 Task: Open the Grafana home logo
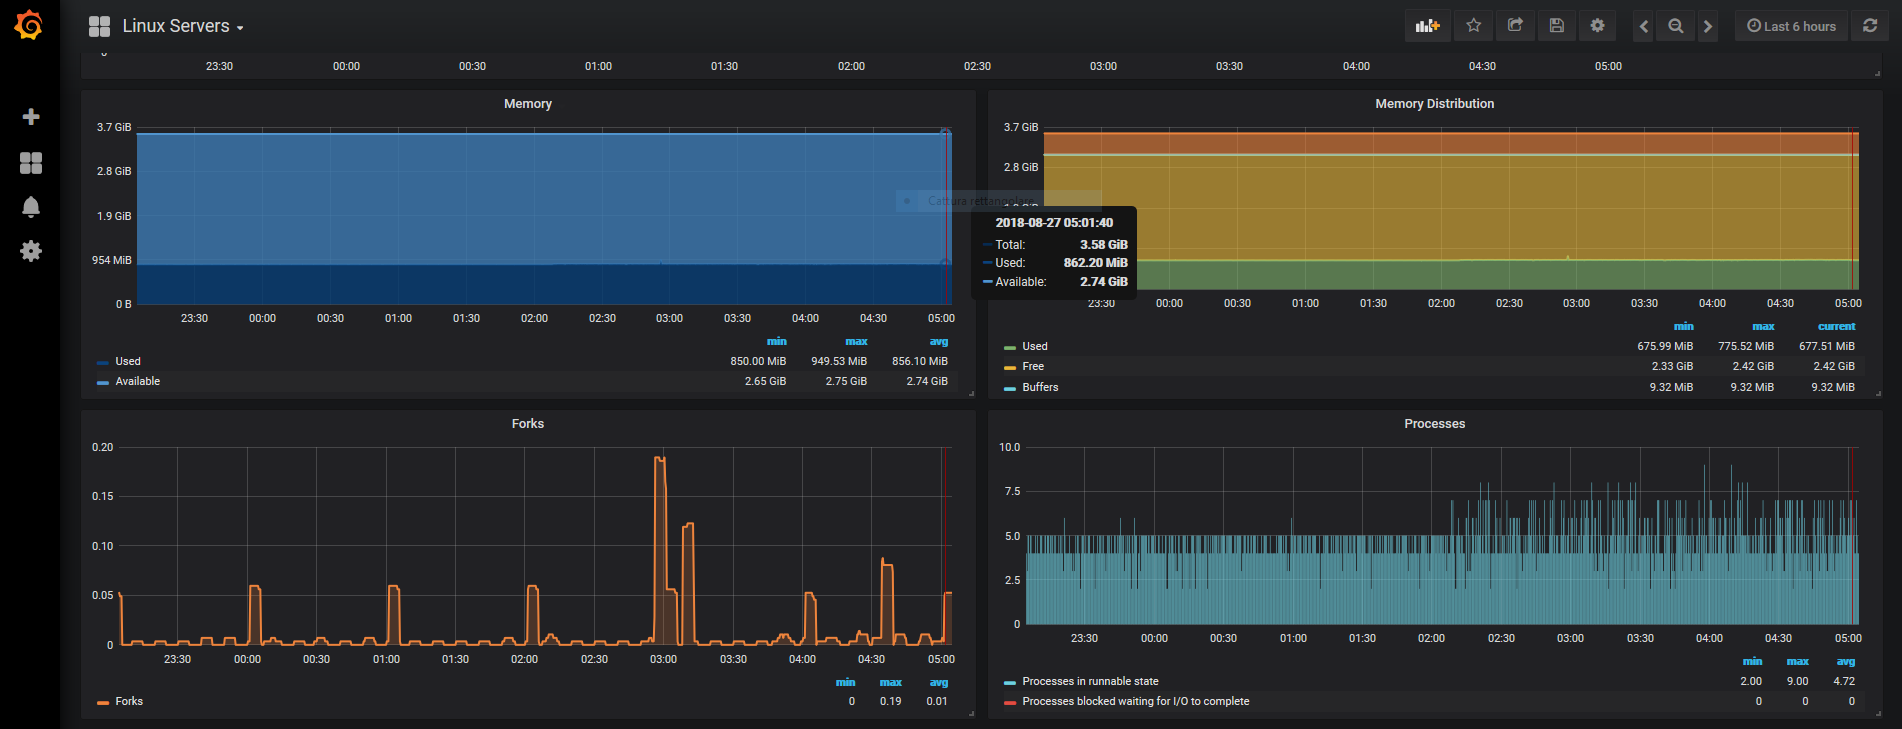click(29, 25)
